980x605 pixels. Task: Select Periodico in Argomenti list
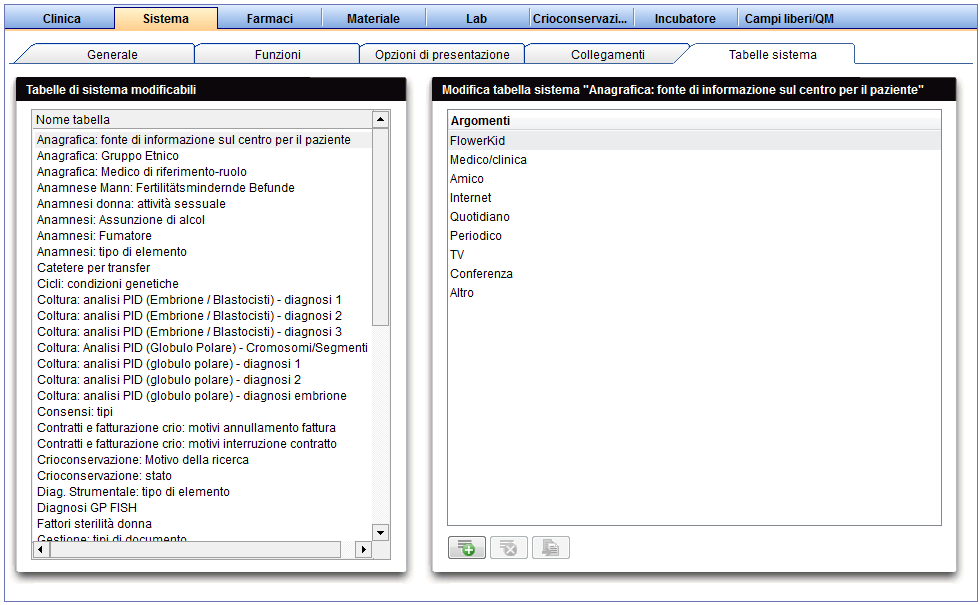point(694,236)
